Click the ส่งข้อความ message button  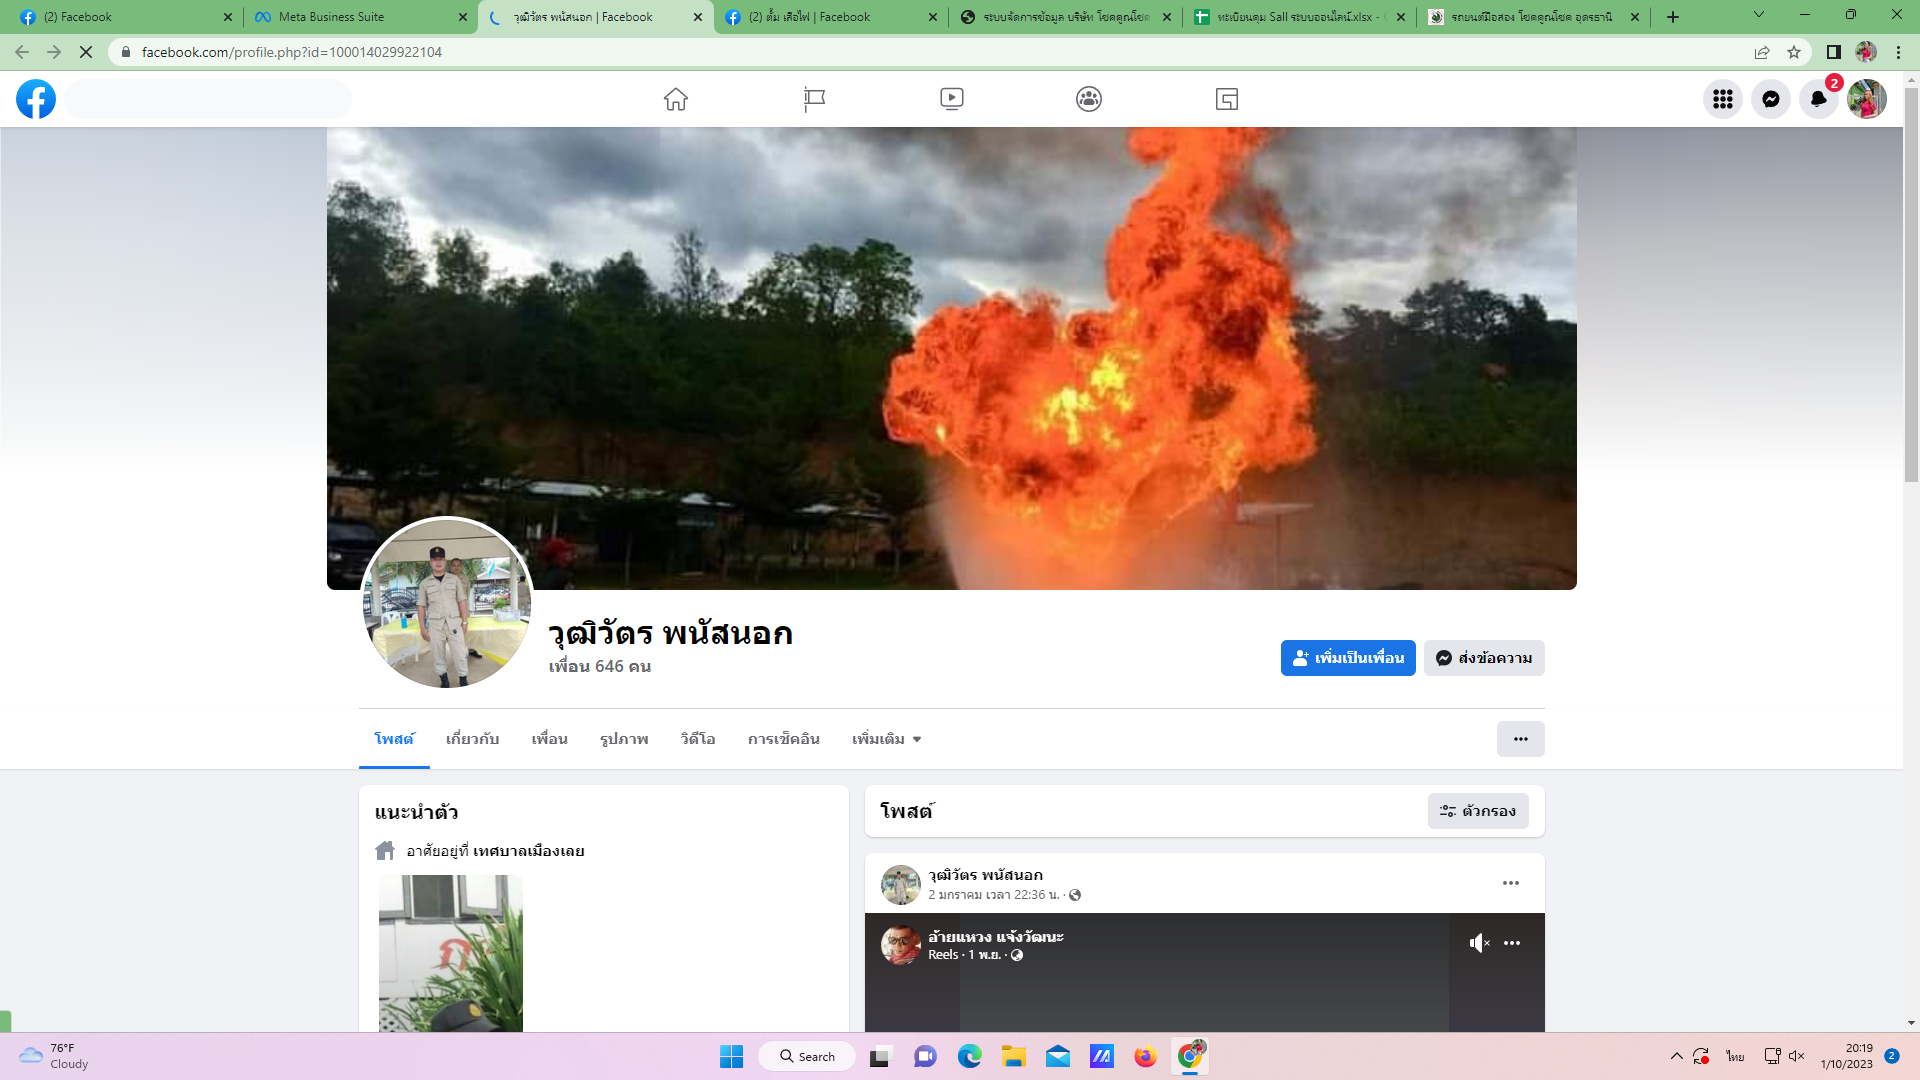click(1484, 658)
